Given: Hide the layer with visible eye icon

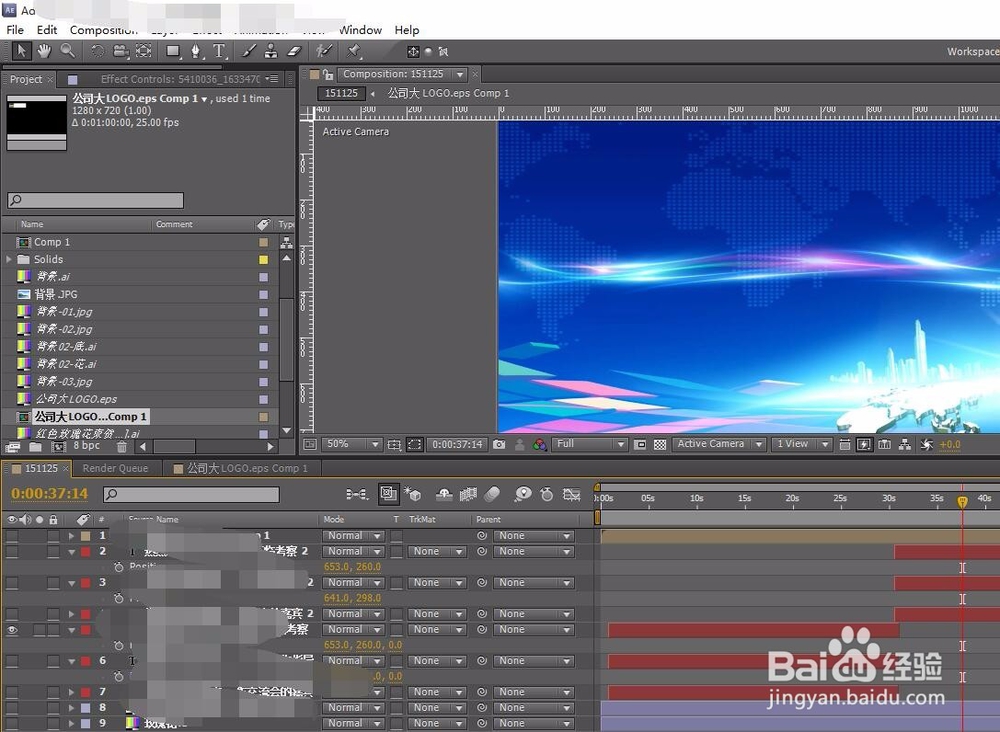Looking at the screenshot, I should tap(12, 630).
